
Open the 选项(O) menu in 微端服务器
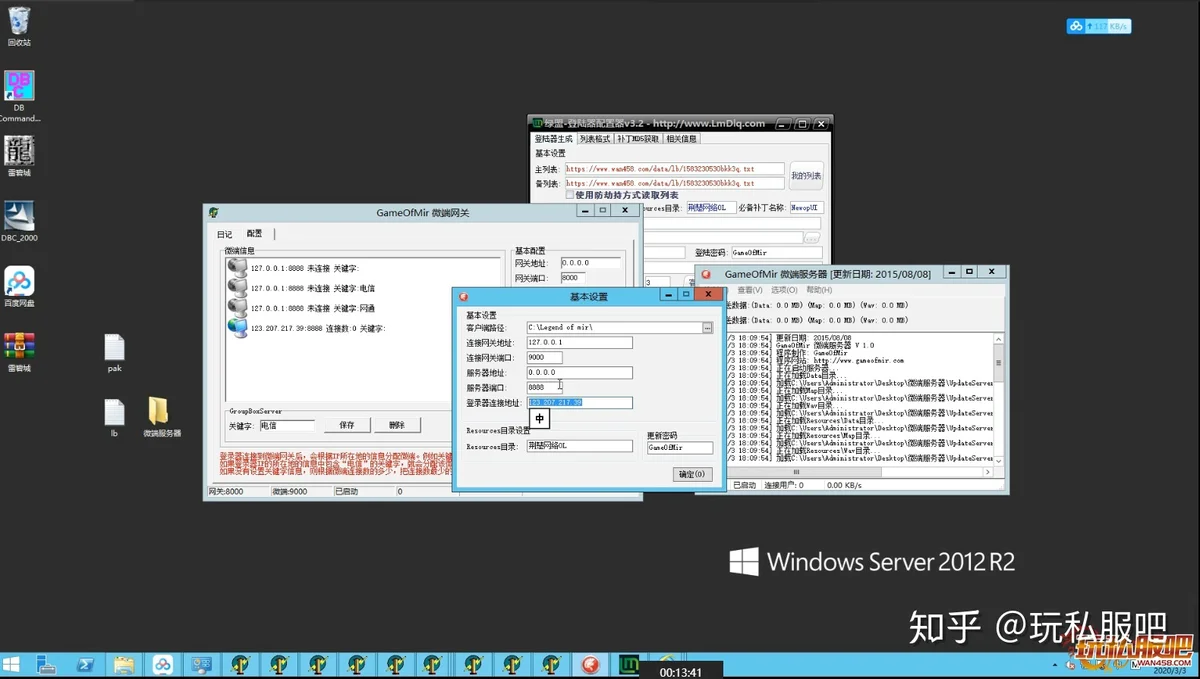784,290
